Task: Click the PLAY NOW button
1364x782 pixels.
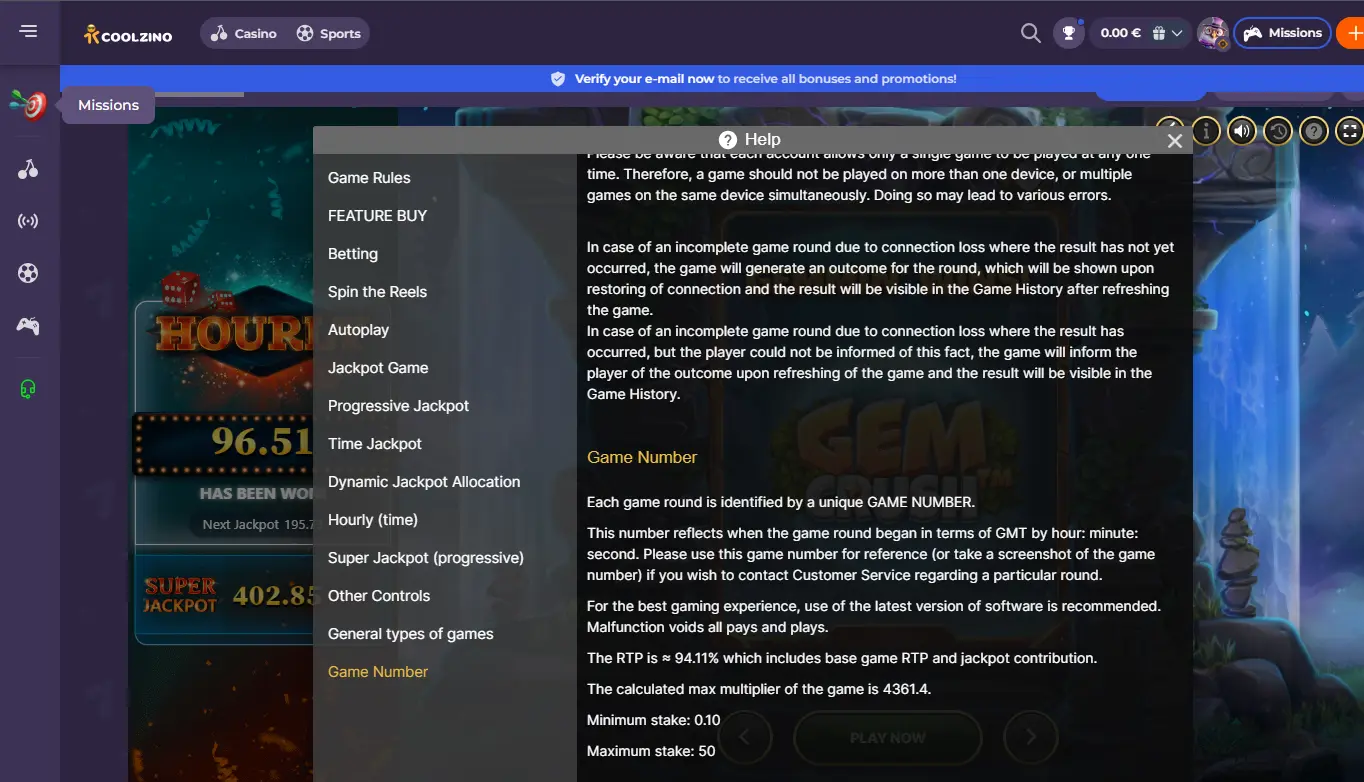Action: coord(887,738)
